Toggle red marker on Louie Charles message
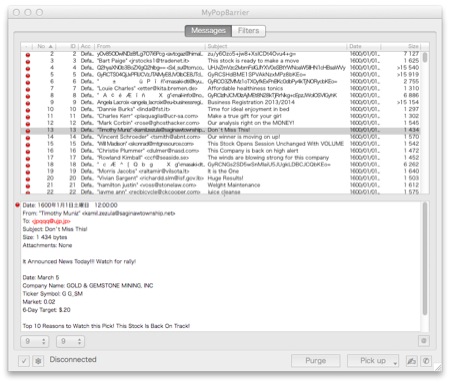 [x=28, y=89]
